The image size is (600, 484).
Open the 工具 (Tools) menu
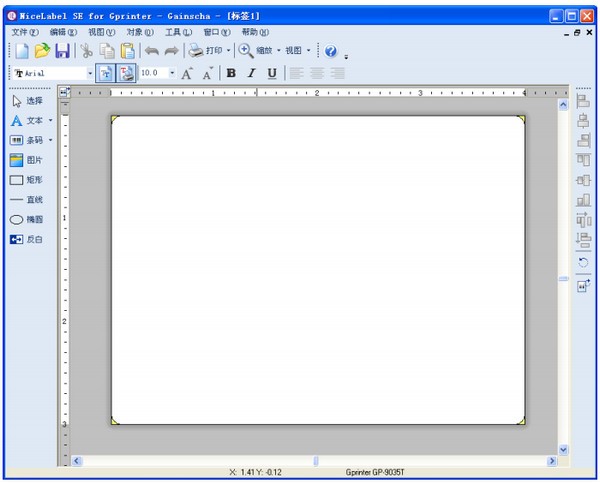pos(178,32)
